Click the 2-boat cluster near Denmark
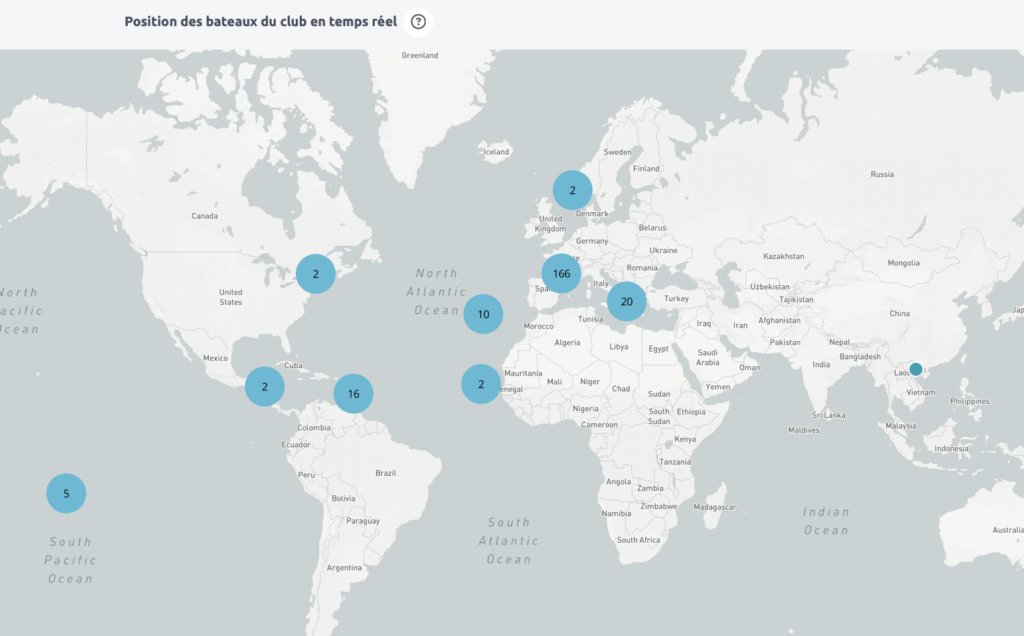 pos(572,190)
